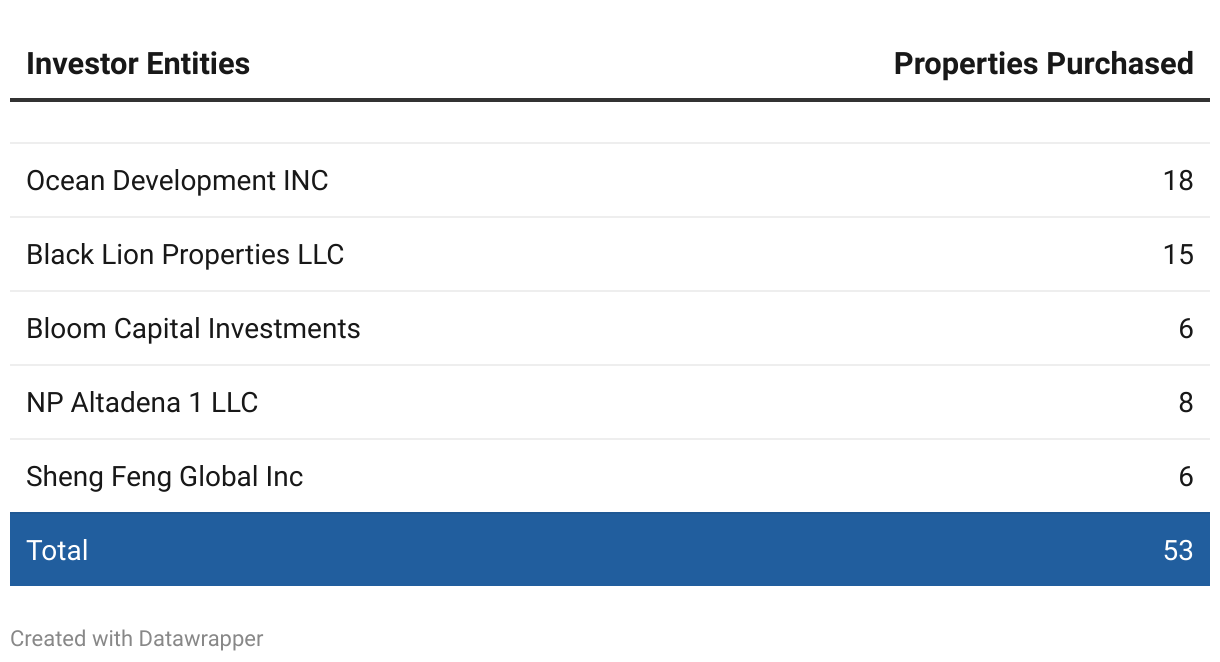Click the value 18 for Ocean Development

pos(1178,180)
